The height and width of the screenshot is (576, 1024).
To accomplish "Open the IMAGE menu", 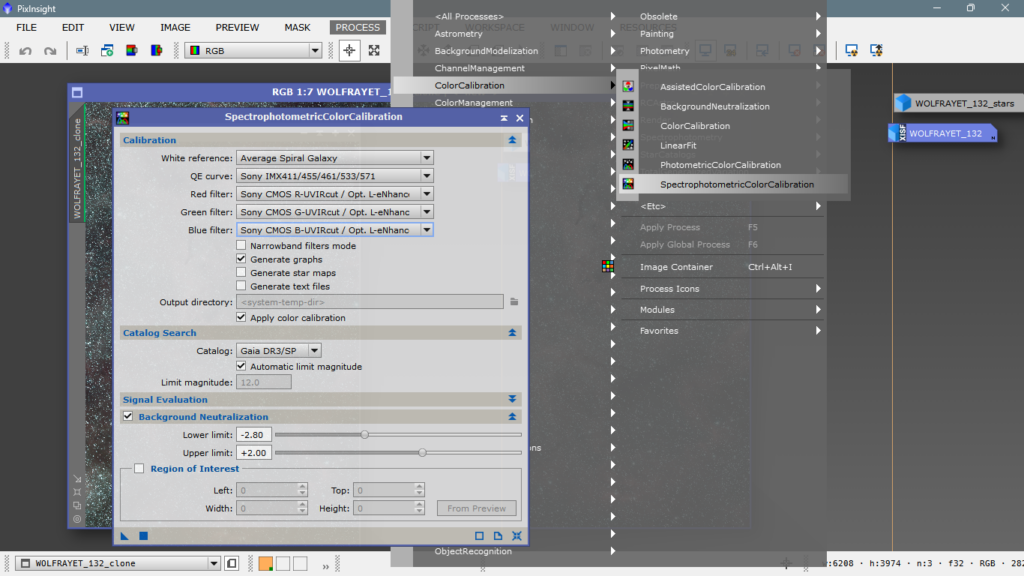I will pos(175,27).
